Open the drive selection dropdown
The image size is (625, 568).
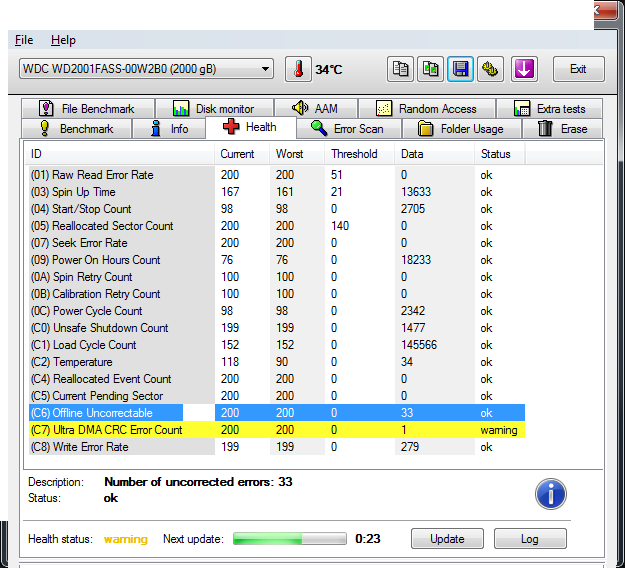pyautogui.click(x=146, y=69)
